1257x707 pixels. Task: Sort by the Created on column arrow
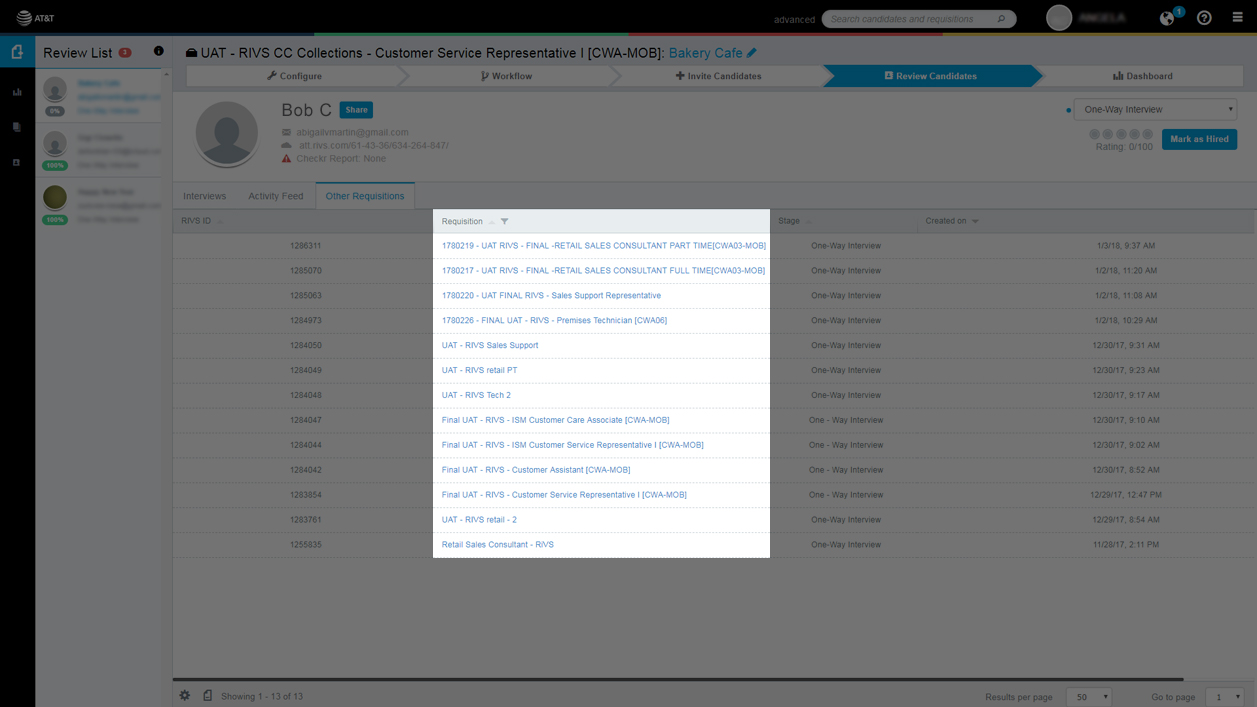point(975,222)
